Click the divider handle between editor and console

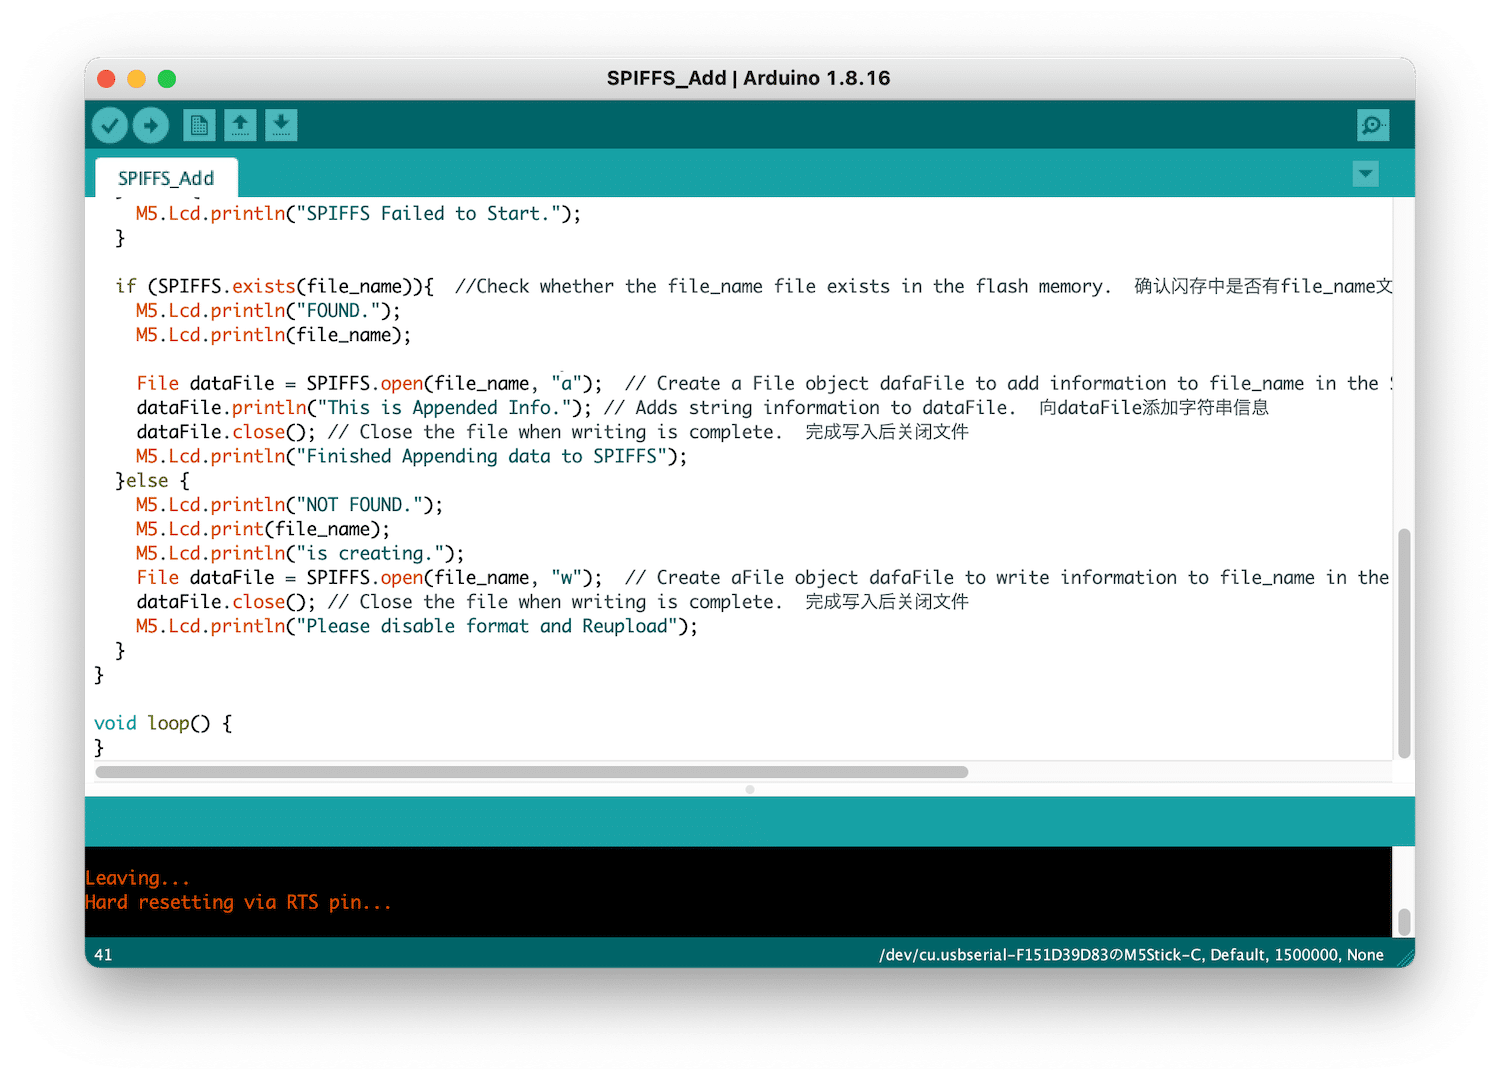pyautogui.click(x=750, y=790)
